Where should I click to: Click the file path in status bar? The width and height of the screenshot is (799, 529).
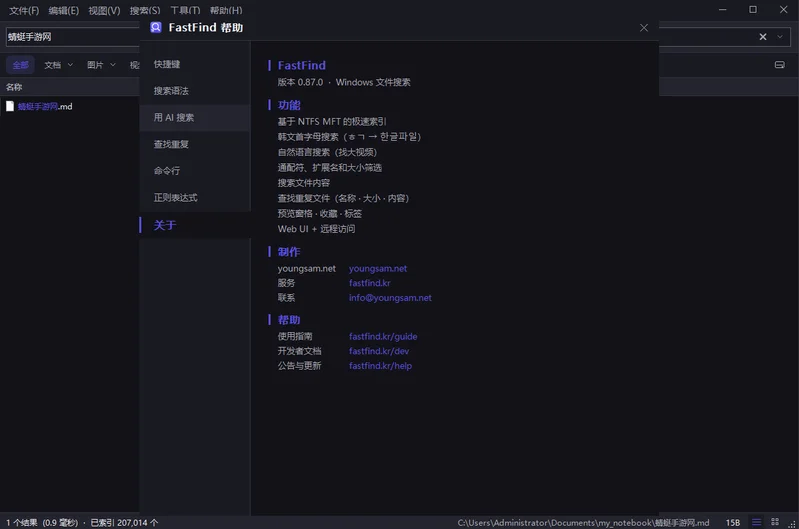(583, 522)
